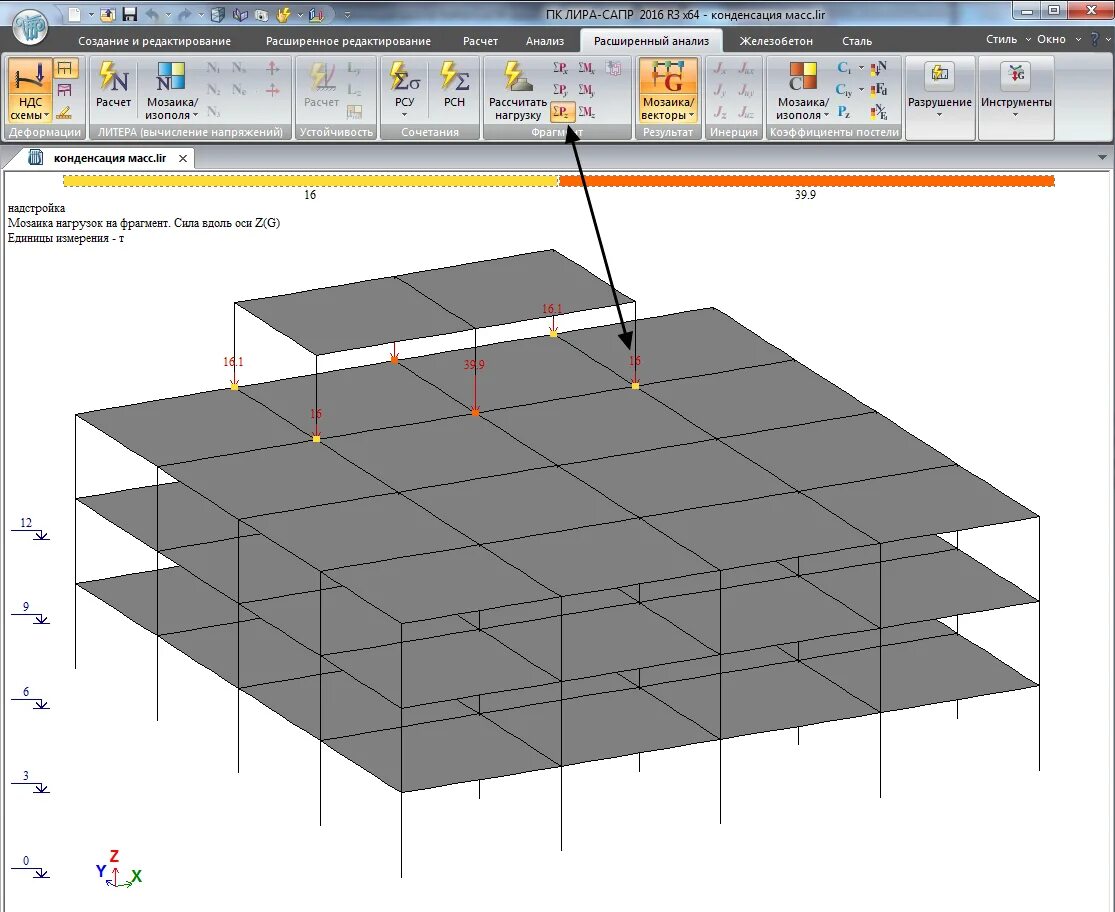Toggle the ΣPz highlighted fragment load button
This screenshot has height=912, width=1115.
562,112
